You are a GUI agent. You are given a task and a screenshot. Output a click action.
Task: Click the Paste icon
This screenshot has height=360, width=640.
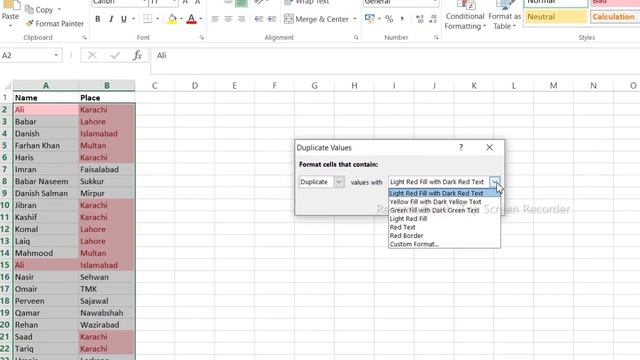point(10,6)
